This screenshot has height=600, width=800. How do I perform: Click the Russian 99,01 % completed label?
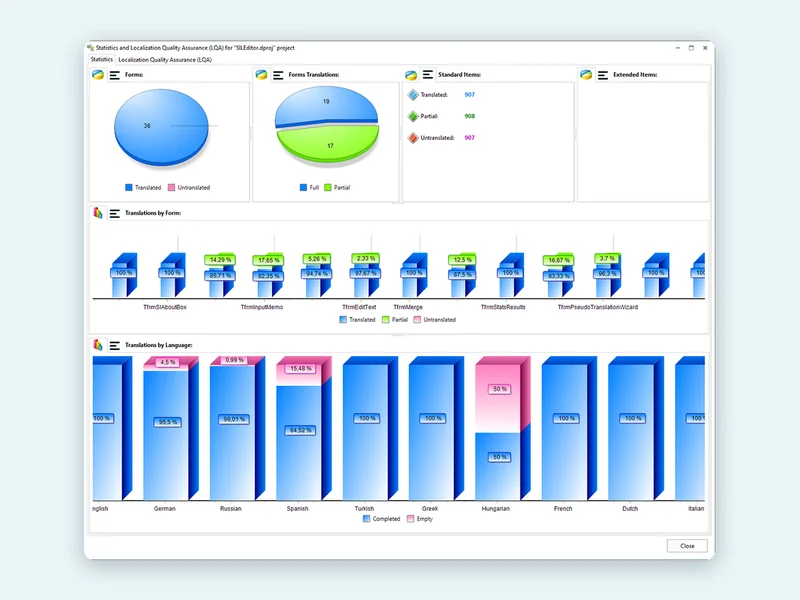coord(234,419)
